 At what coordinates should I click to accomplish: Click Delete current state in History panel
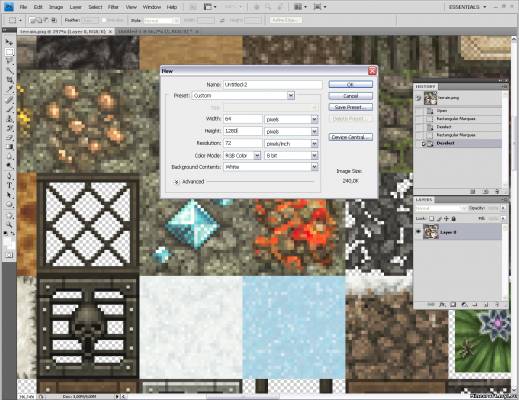point(497,191)
